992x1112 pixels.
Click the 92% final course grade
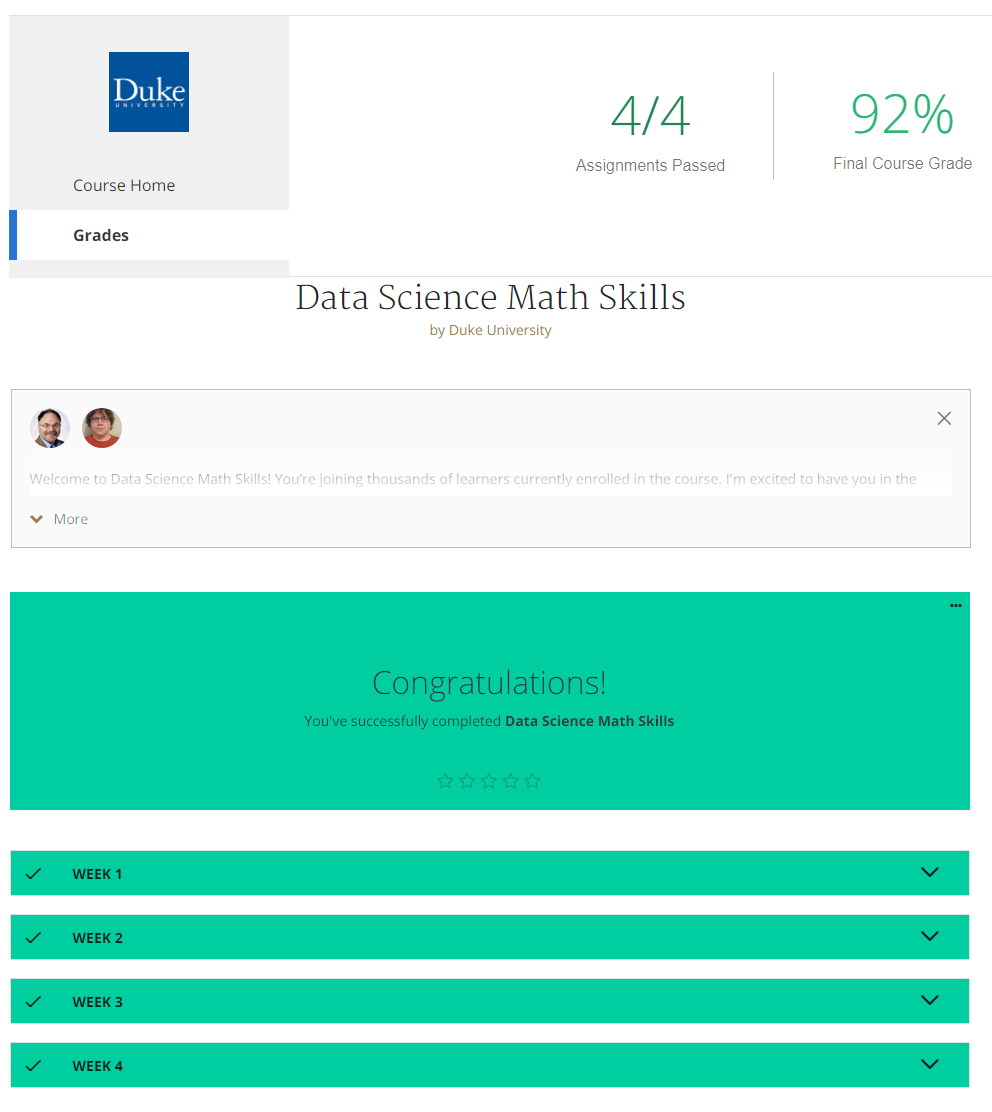pos(902,115)
